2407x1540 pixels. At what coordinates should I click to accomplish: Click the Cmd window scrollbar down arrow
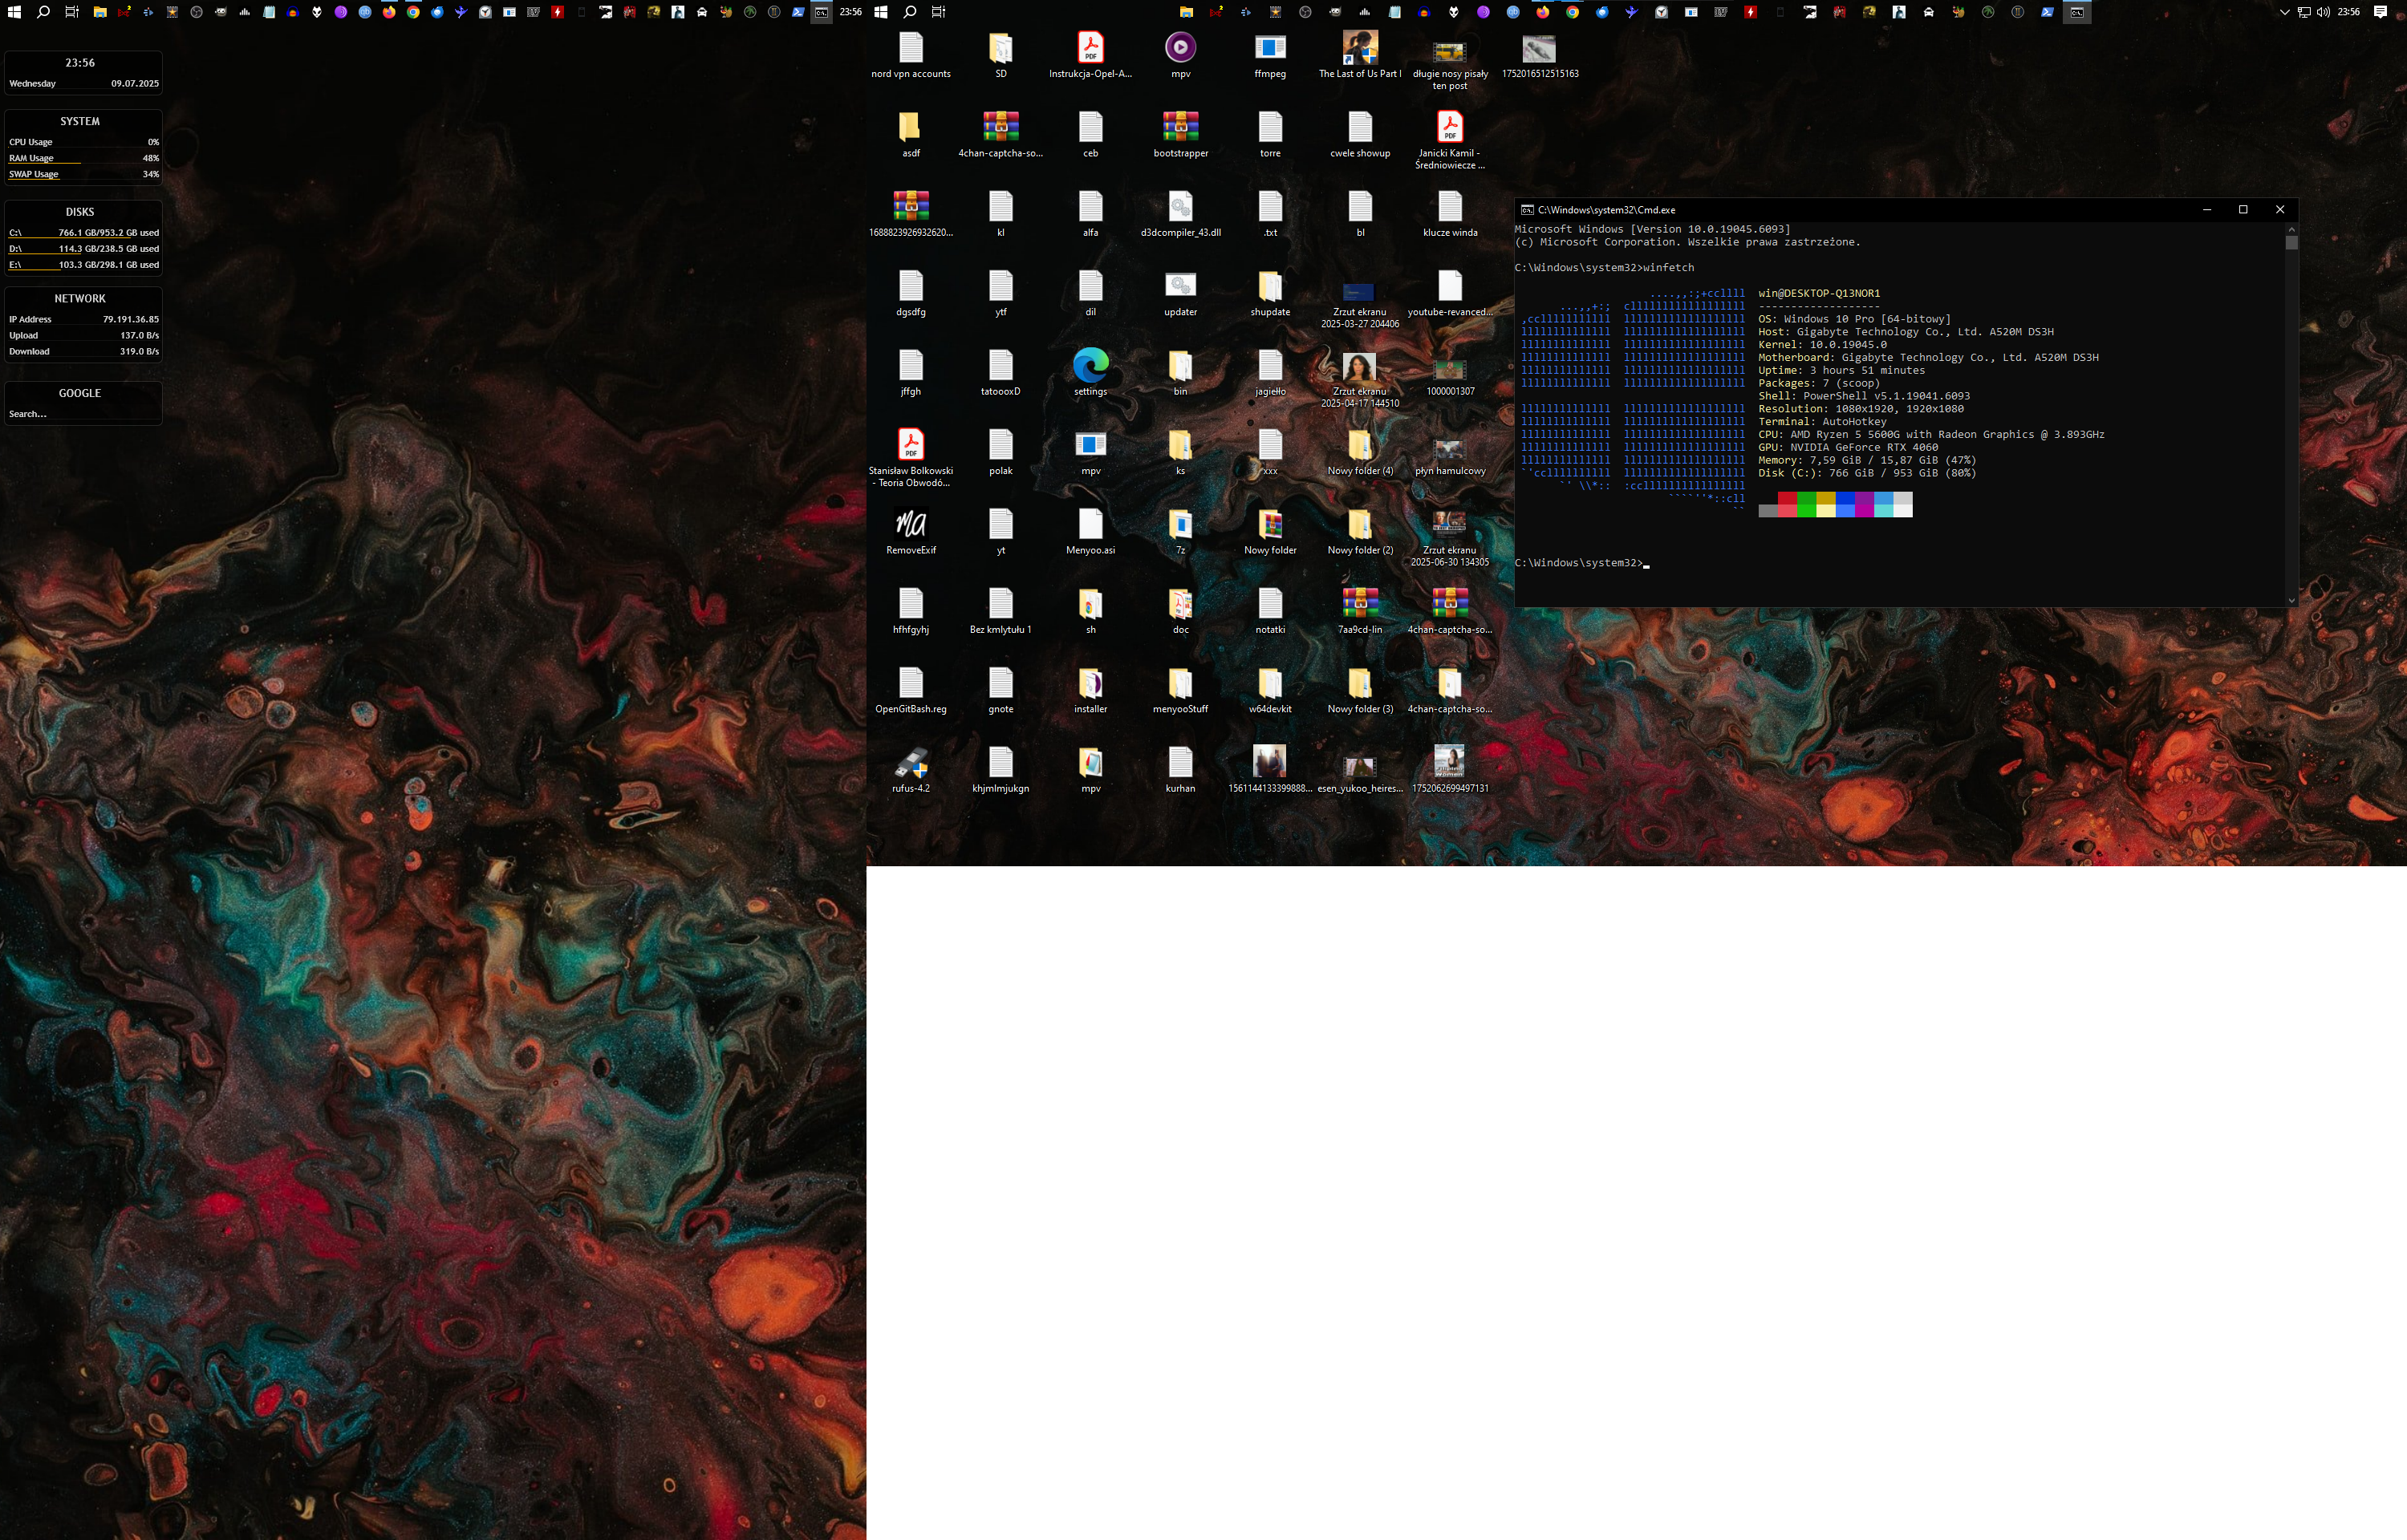2291,600
